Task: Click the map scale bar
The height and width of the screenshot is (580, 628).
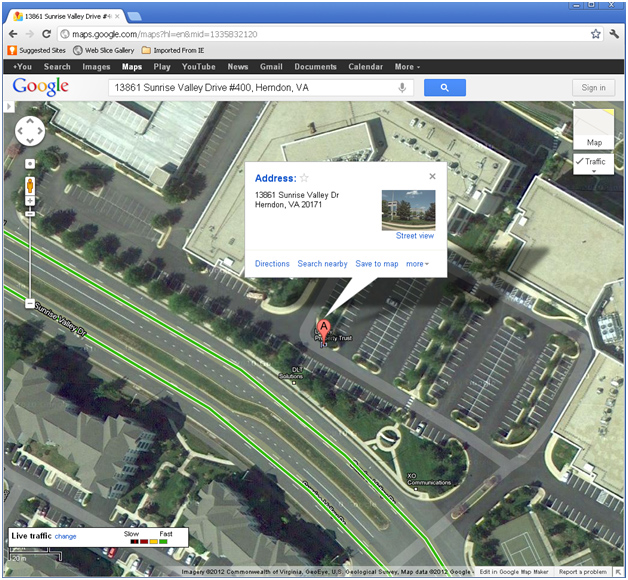Action: [35, 557]
